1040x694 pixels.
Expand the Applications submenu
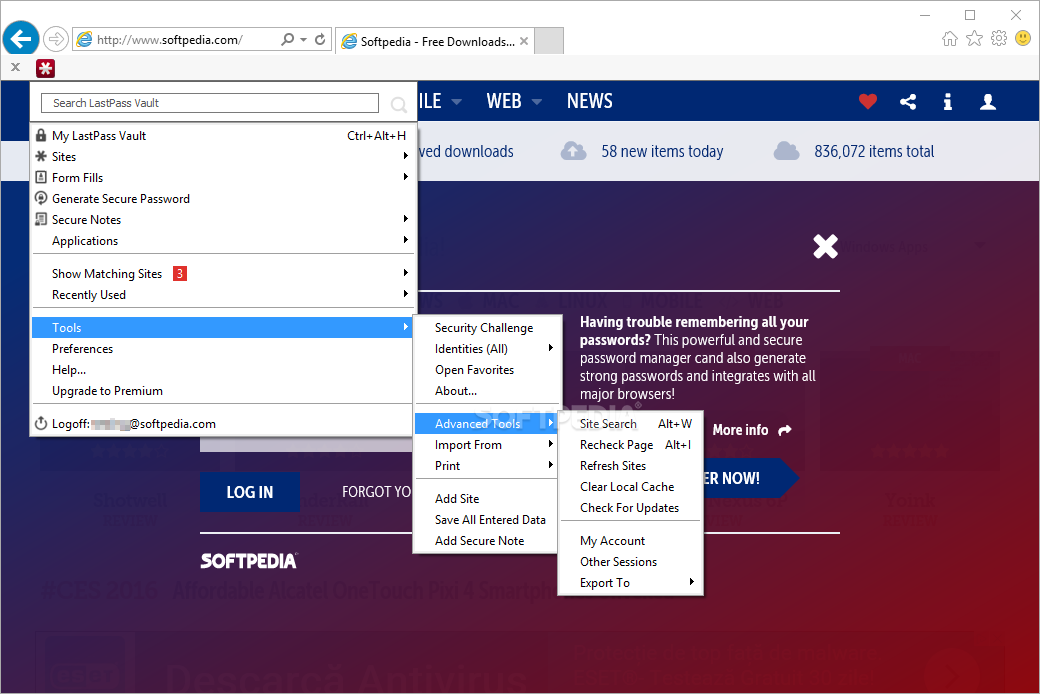coord(223,241)
